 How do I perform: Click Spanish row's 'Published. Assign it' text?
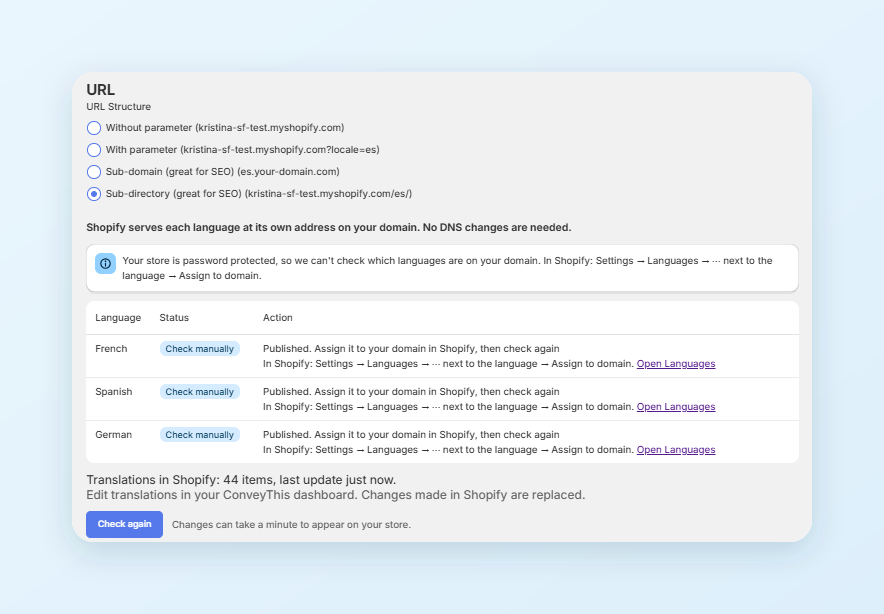411,391
